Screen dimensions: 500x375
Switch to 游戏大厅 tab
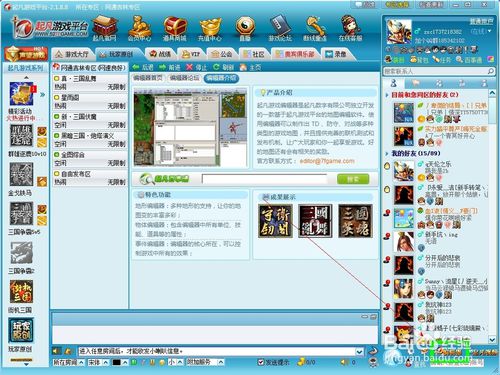tap(73, 54)
